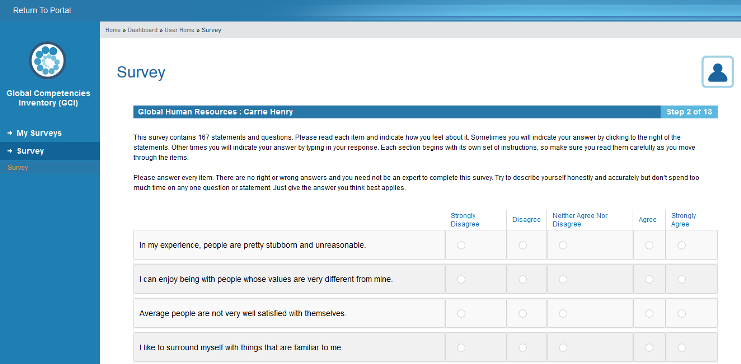Mark Strongly Disagree for average people satisfied statement
Screen dimensions: 741x364
pyautogui.click(x=461, y=313)
